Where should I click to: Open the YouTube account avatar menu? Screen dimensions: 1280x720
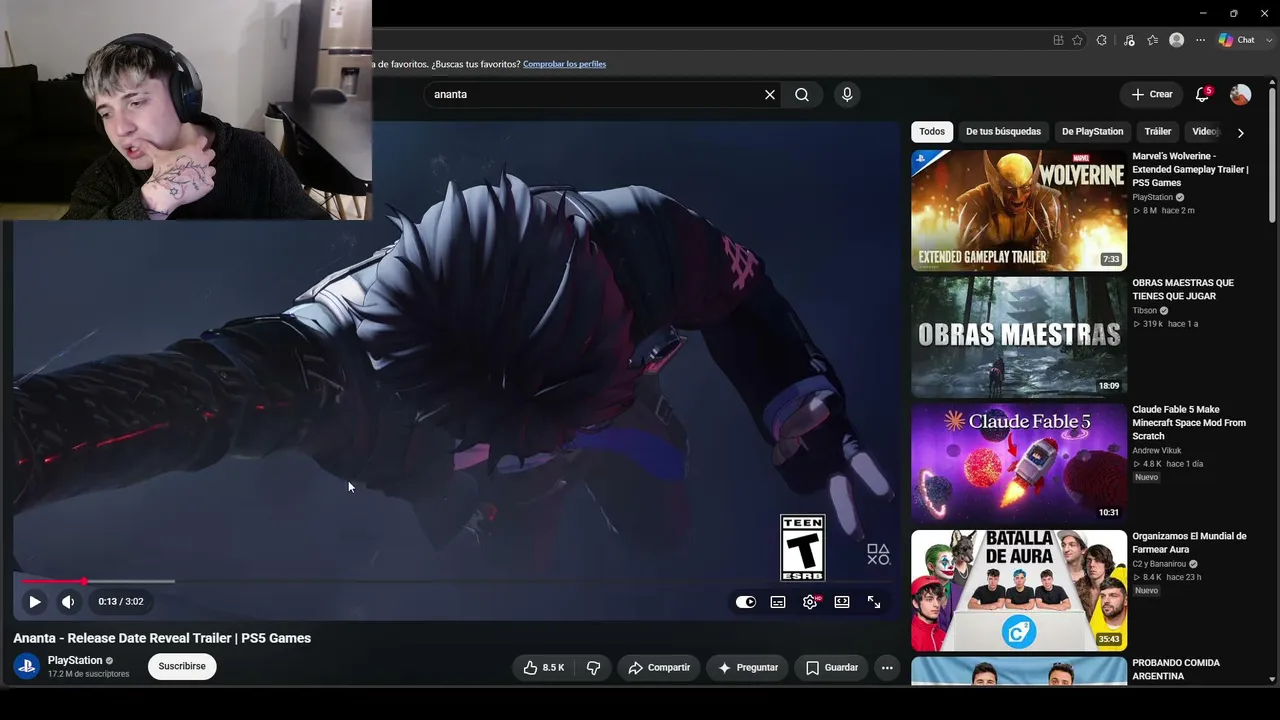click(x=1240, y=95)
